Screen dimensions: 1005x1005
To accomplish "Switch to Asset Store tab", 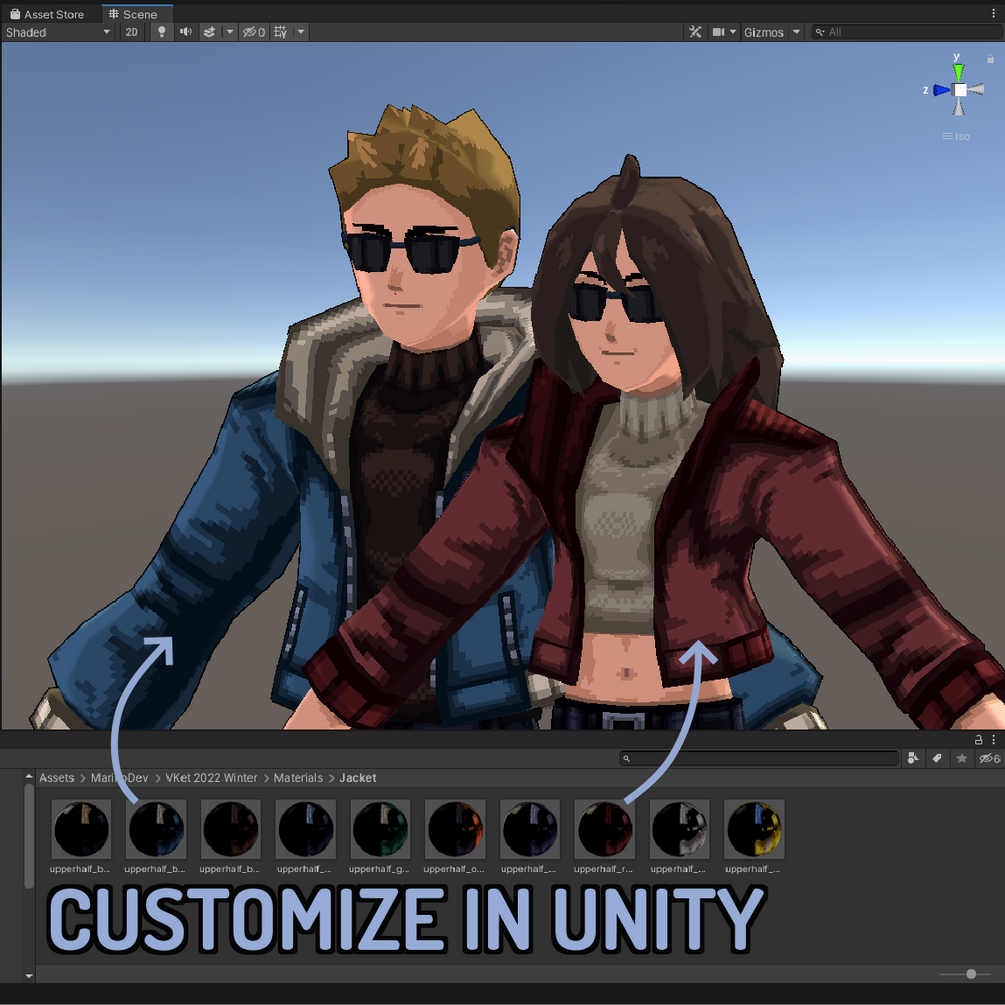I will [47, 14].
